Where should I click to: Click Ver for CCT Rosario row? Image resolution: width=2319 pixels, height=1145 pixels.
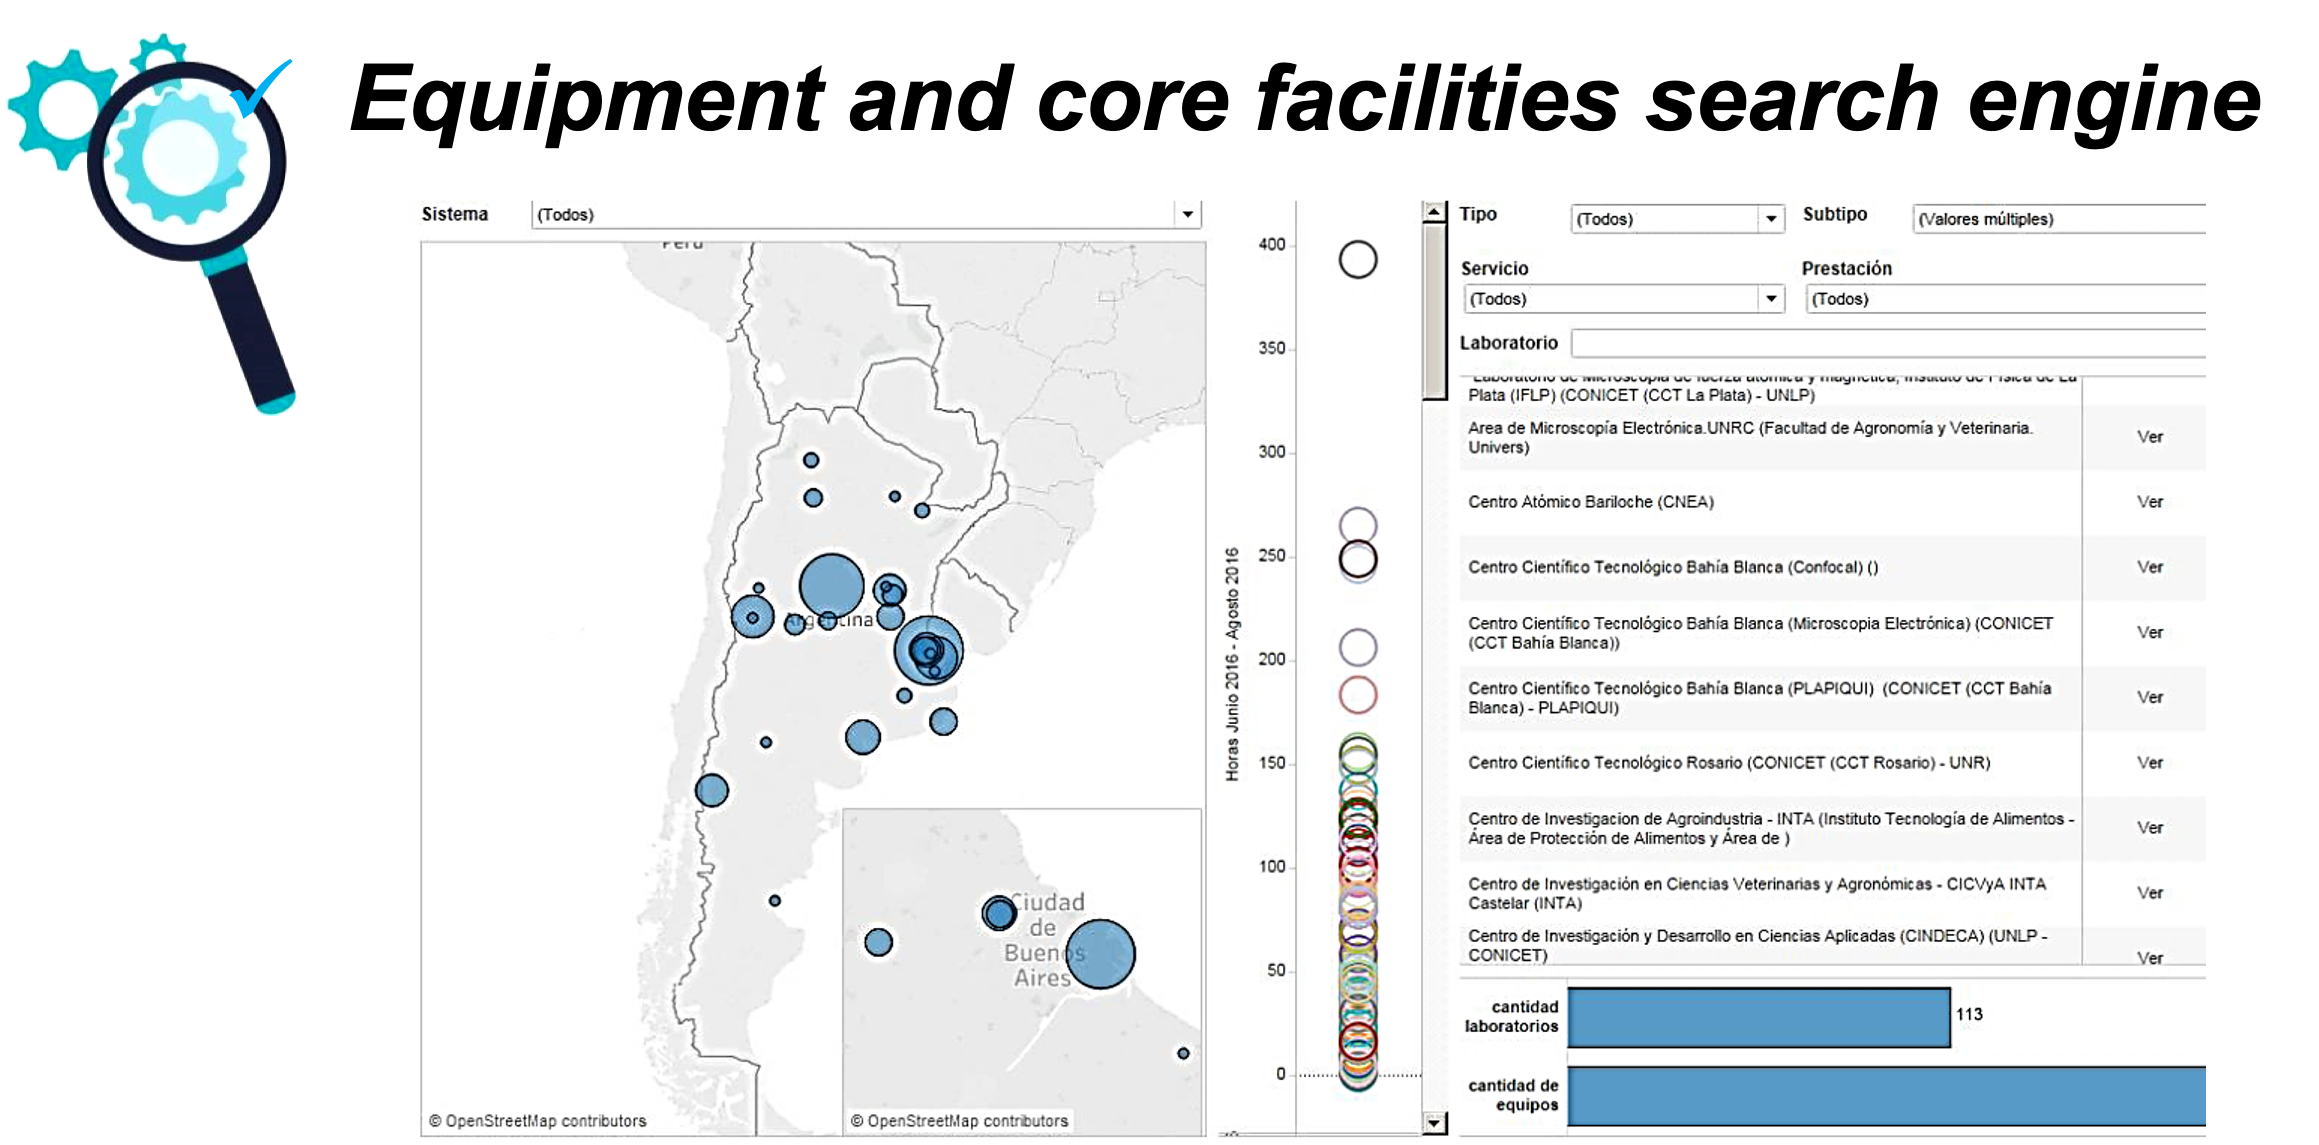point(2149,763)
